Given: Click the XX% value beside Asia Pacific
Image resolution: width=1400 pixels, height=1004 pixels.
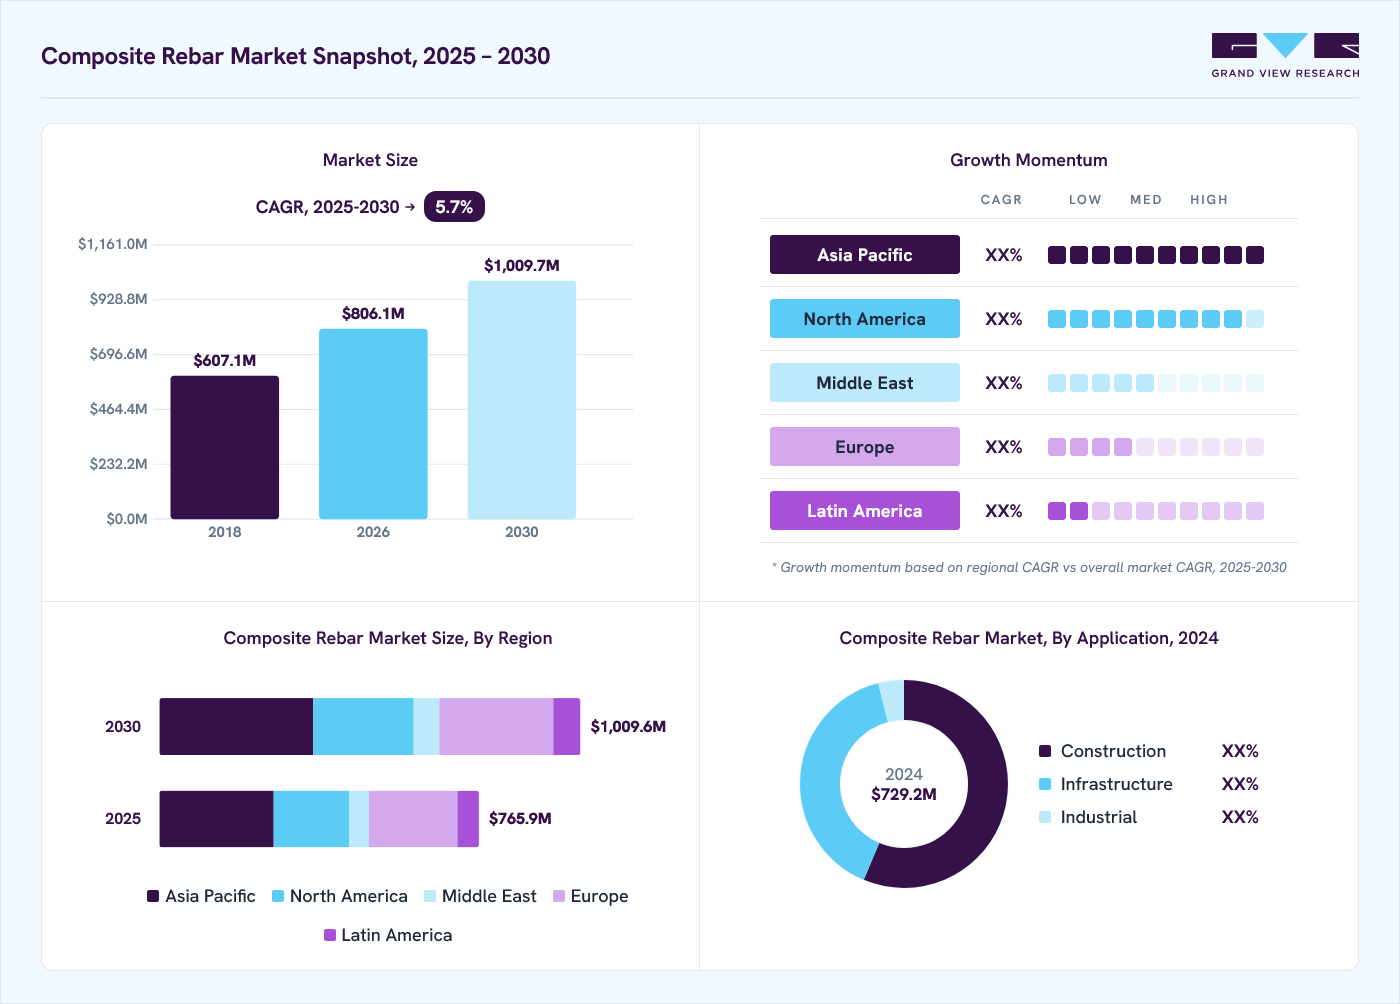Looking at the screenshot, I should pos(1004,255).
